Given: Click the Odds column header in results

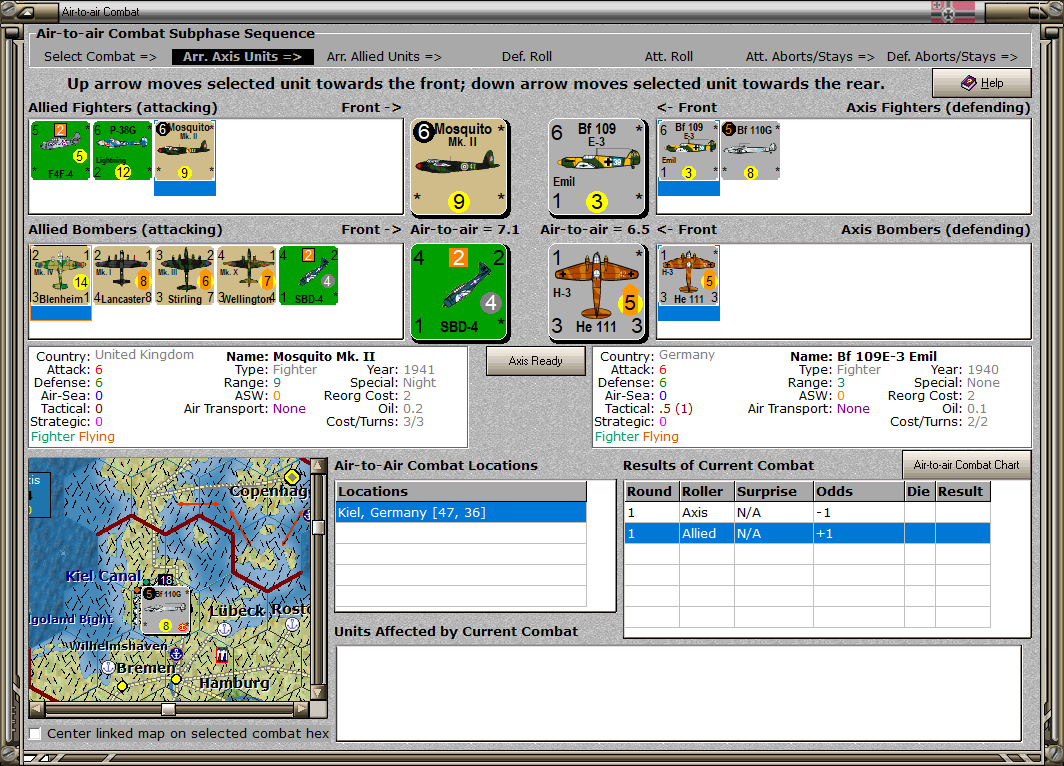Looking at the screenshot, I should pos(859,491).
